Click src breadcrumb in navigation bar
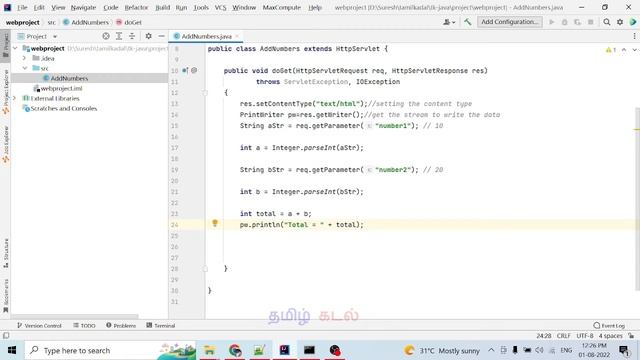 (51, 22)
